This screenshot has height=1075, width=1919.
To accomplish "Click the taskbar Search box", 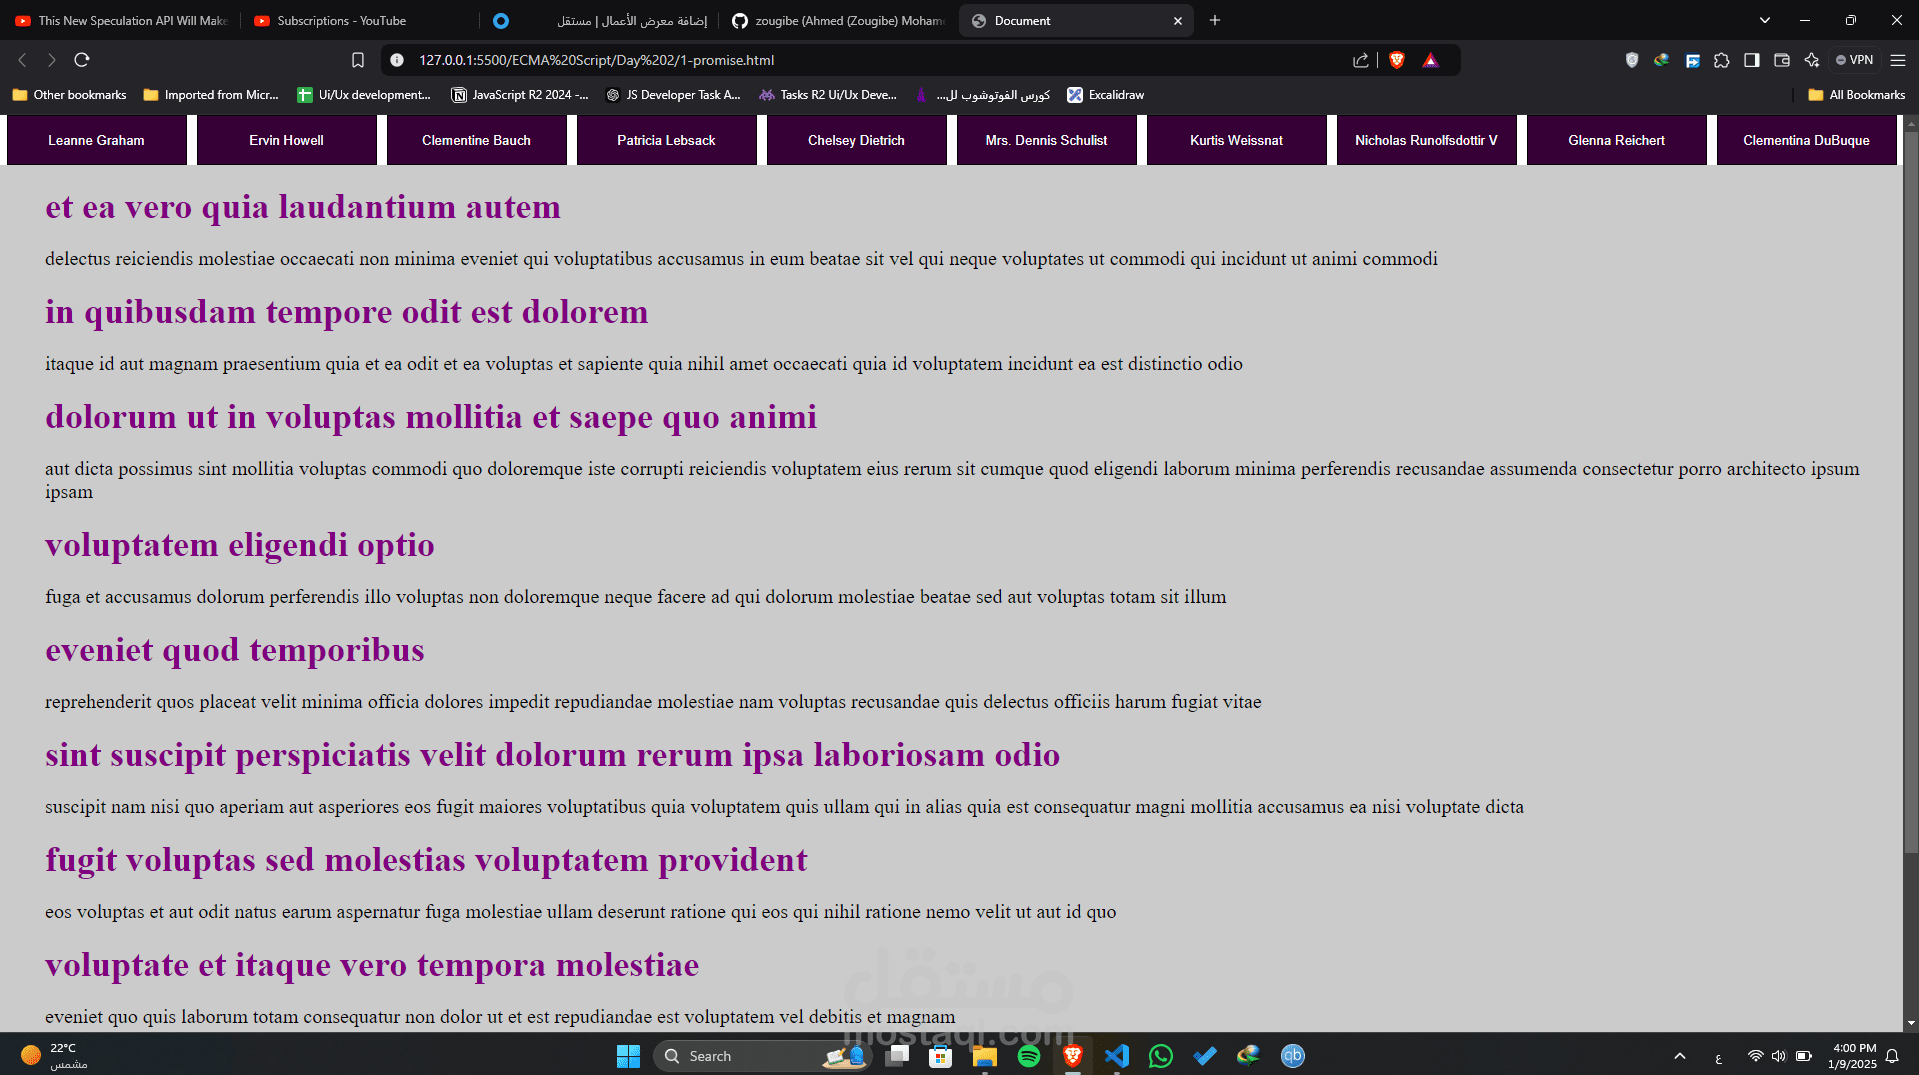I will click(x=762, y=1056).
